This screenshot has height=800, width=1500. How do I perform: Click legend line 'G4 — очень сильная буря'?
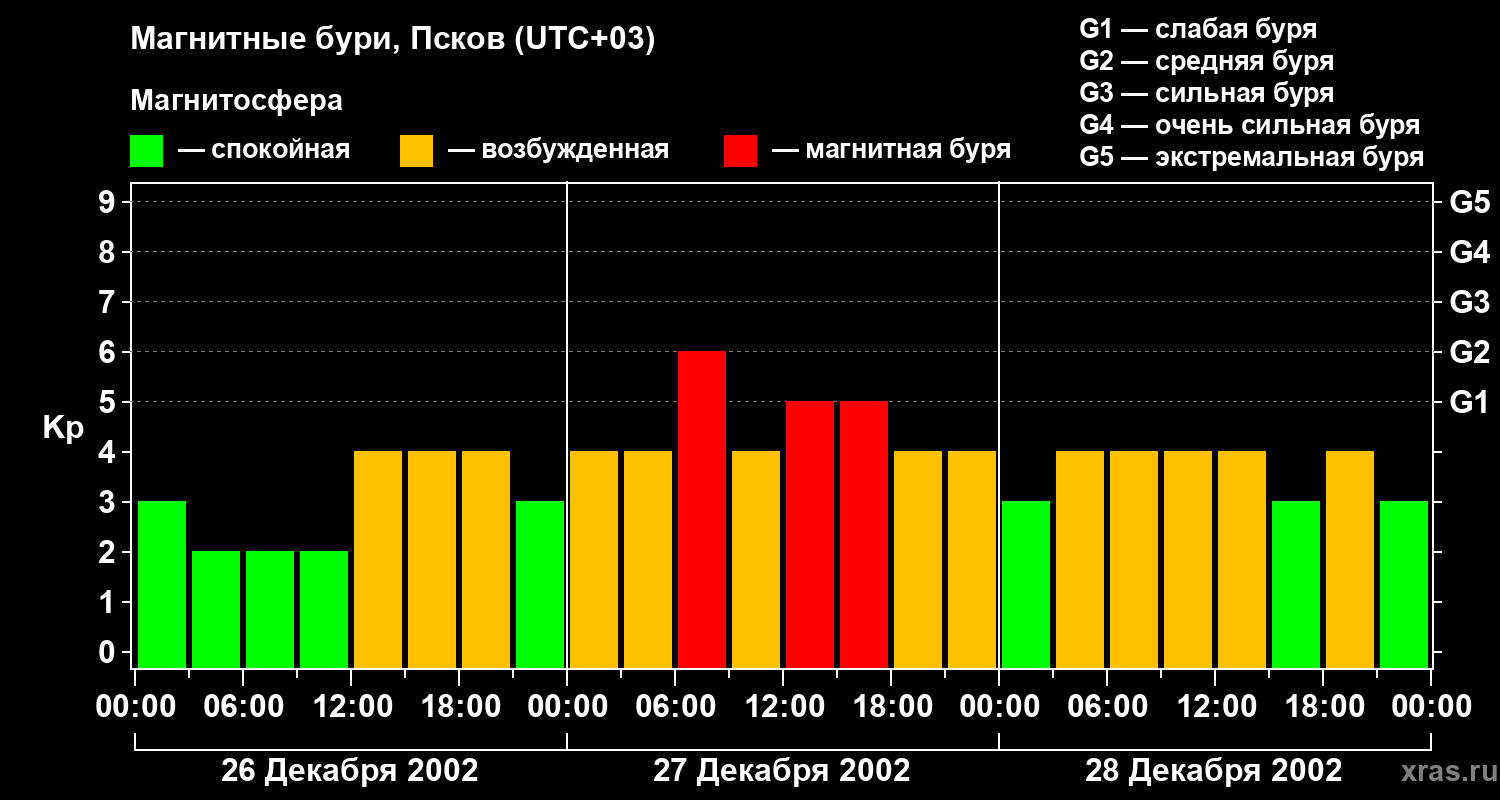1249,125
